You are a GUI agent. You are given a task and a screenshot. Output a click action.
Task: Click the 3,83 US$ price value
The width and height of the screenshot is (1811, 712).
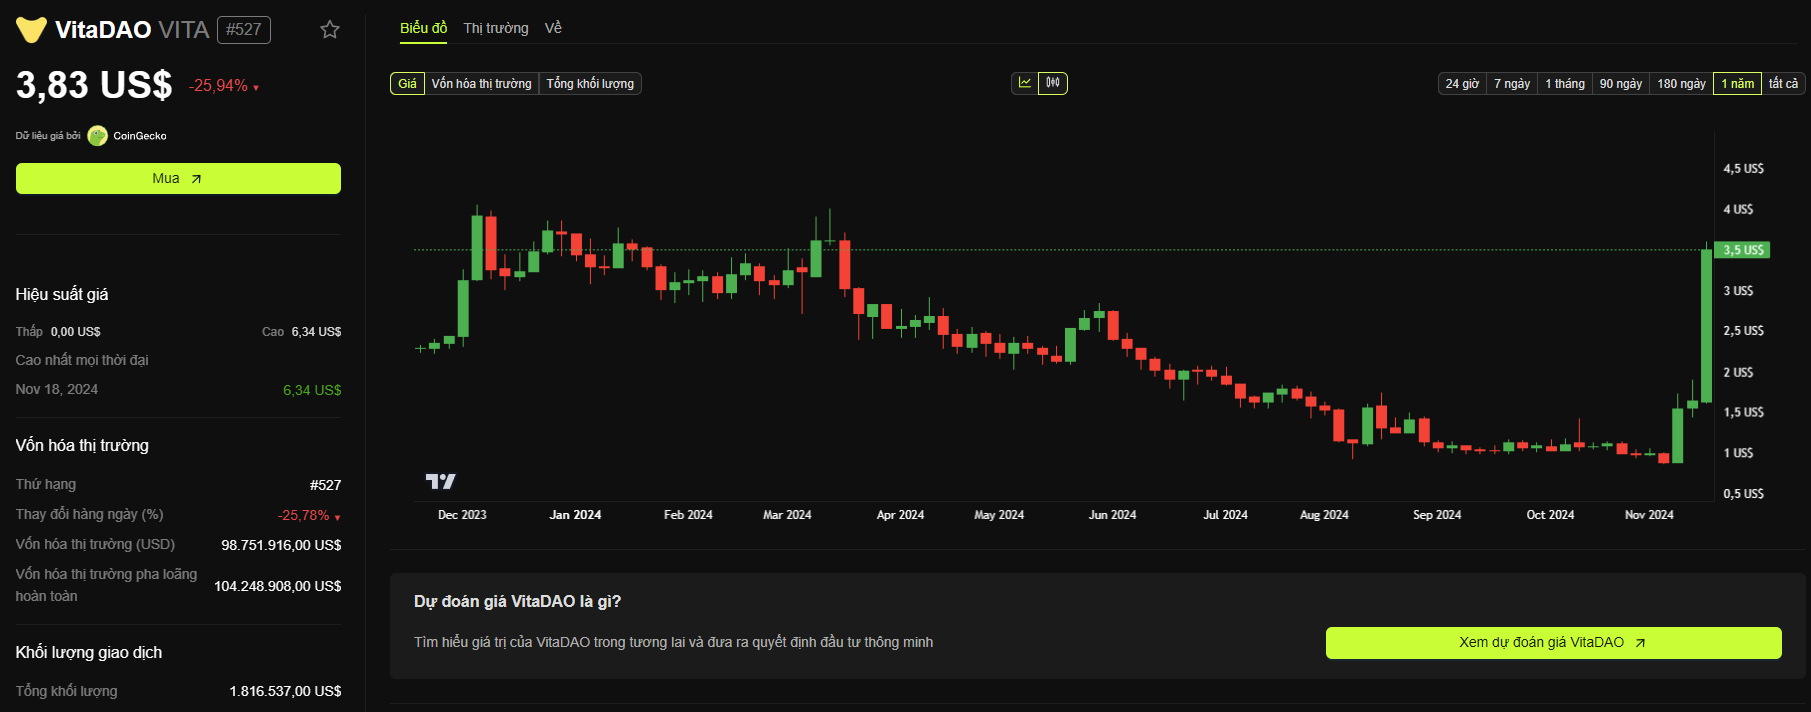[94, 85]
